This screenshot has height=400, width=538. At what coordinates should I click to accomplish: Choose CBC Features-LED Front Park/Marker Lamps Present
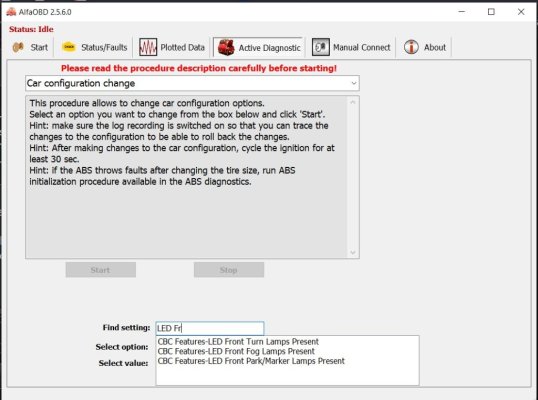coord(251,361)
